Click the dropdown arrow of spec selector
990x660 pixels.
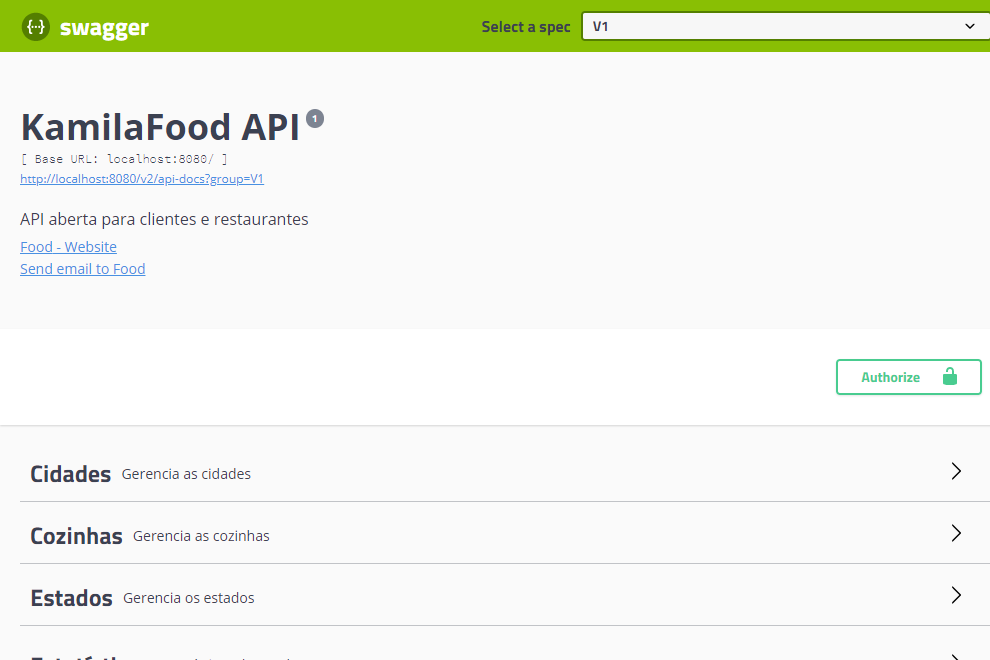tap(970, 27)
